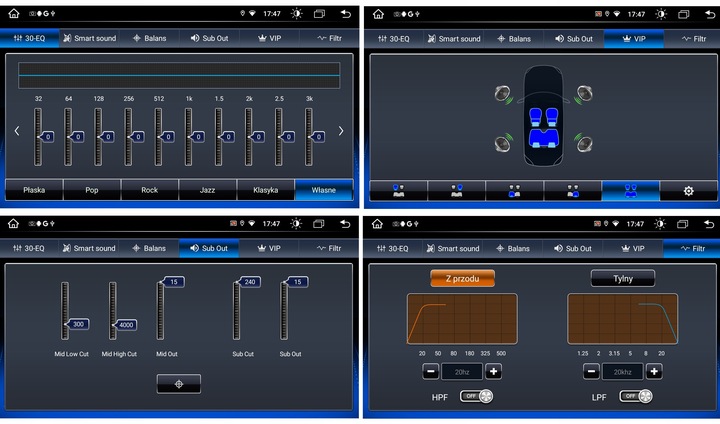
Task: Tap the brightness icon on the VIP screen
Action: click(661, 14)
